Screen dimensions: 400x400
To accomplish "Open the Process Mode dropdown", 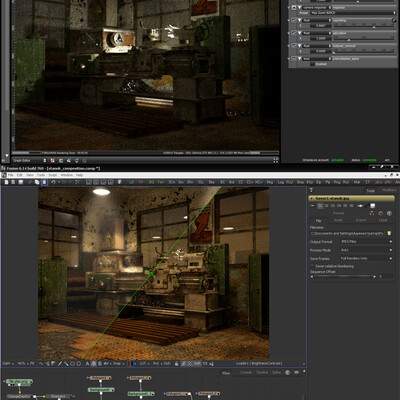I will point(366,250).
